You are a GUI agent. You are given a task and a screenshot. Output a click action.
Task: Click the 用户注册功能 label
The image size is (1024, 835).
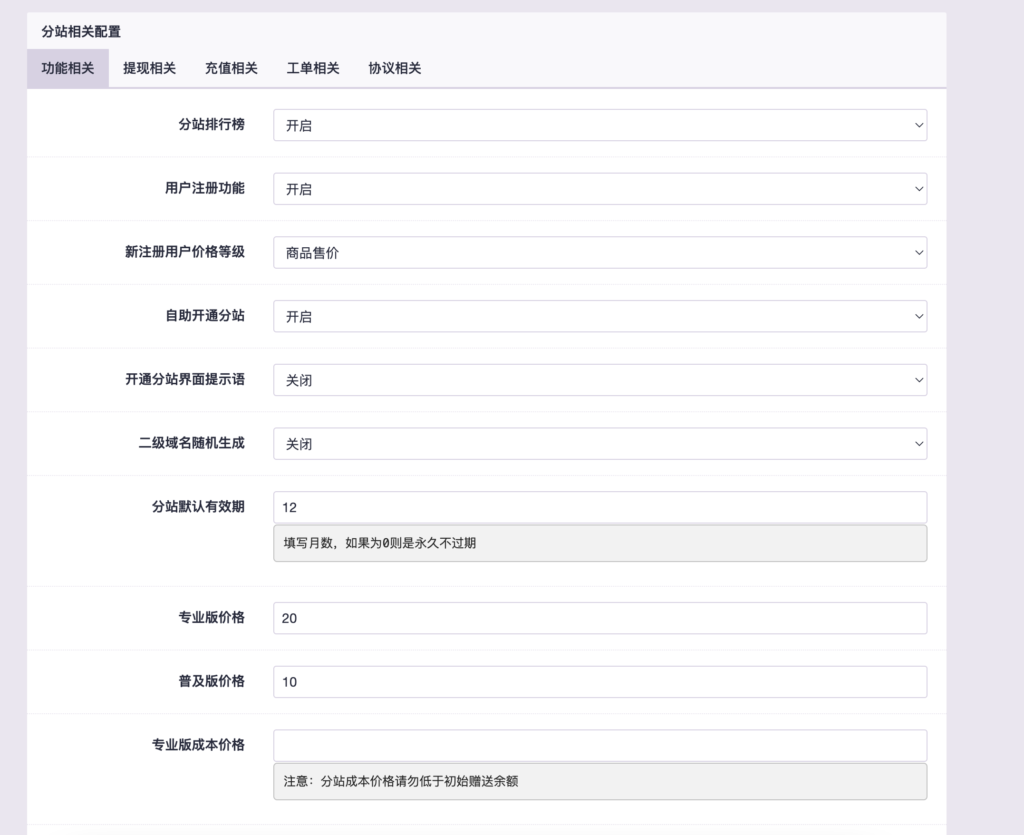click(204, 188)
